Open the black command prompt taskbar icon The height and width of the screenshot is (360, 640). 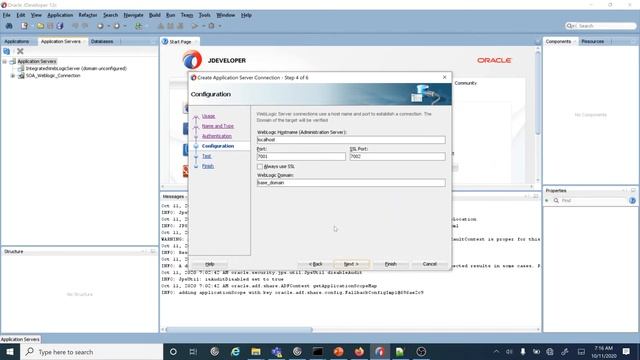coord(318,351)
